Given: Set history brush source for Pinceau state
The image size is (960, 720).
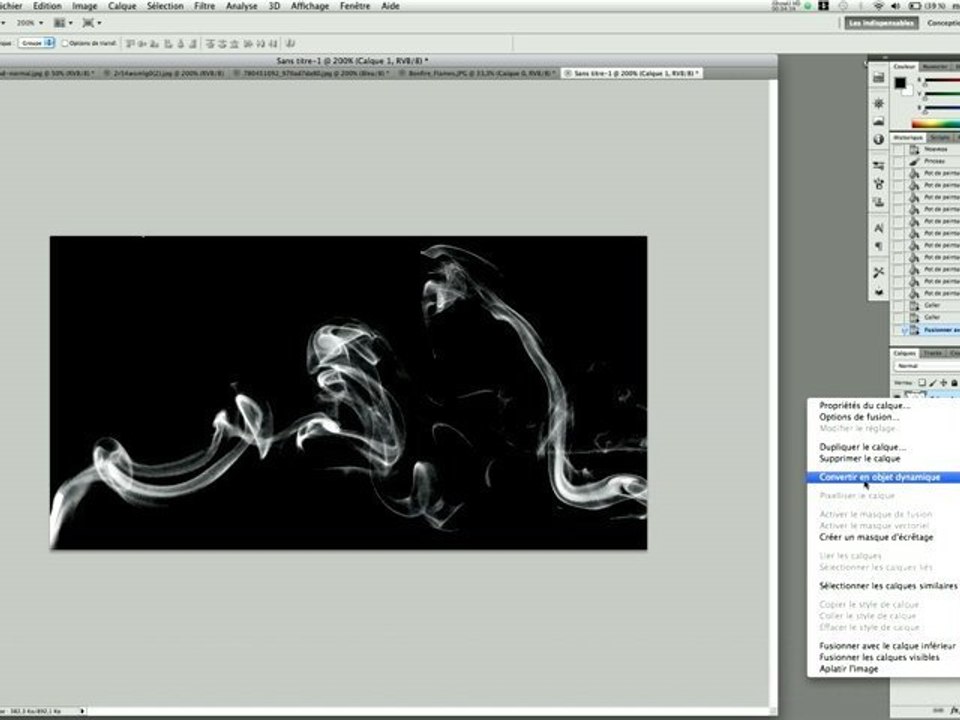Looking at the screenshot, I should point(898,161).
